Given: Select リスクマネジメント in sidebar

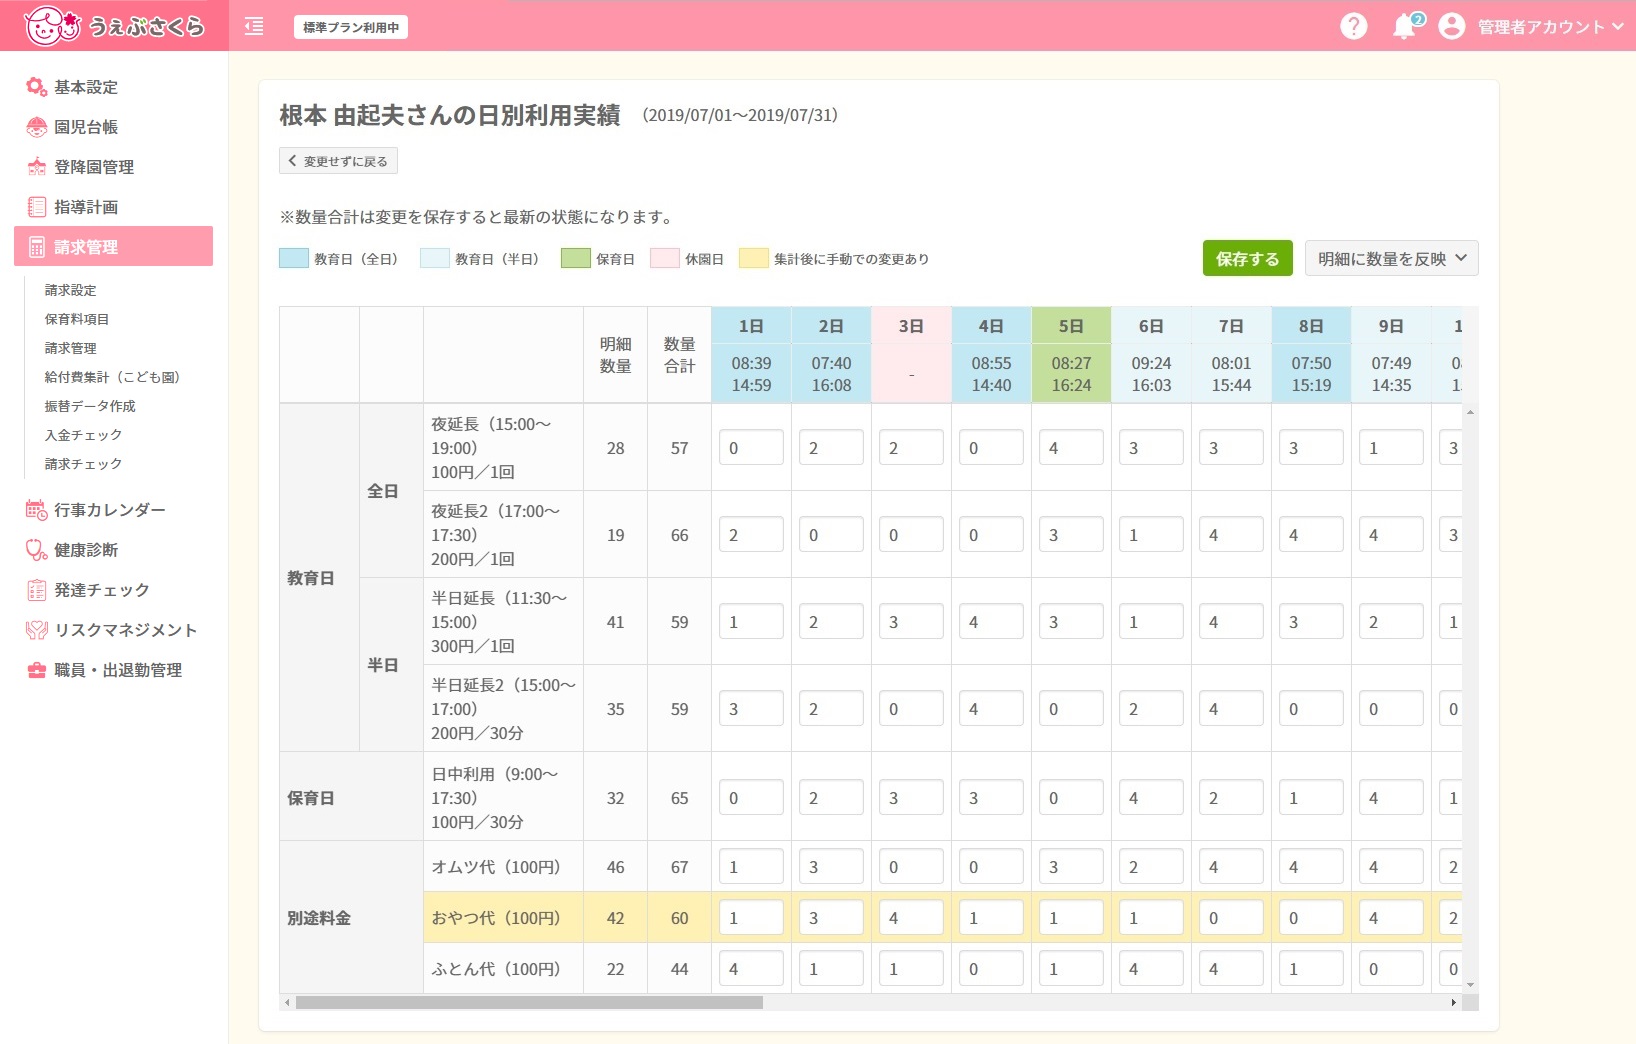Looking at the screenshot, I should 126,630.
